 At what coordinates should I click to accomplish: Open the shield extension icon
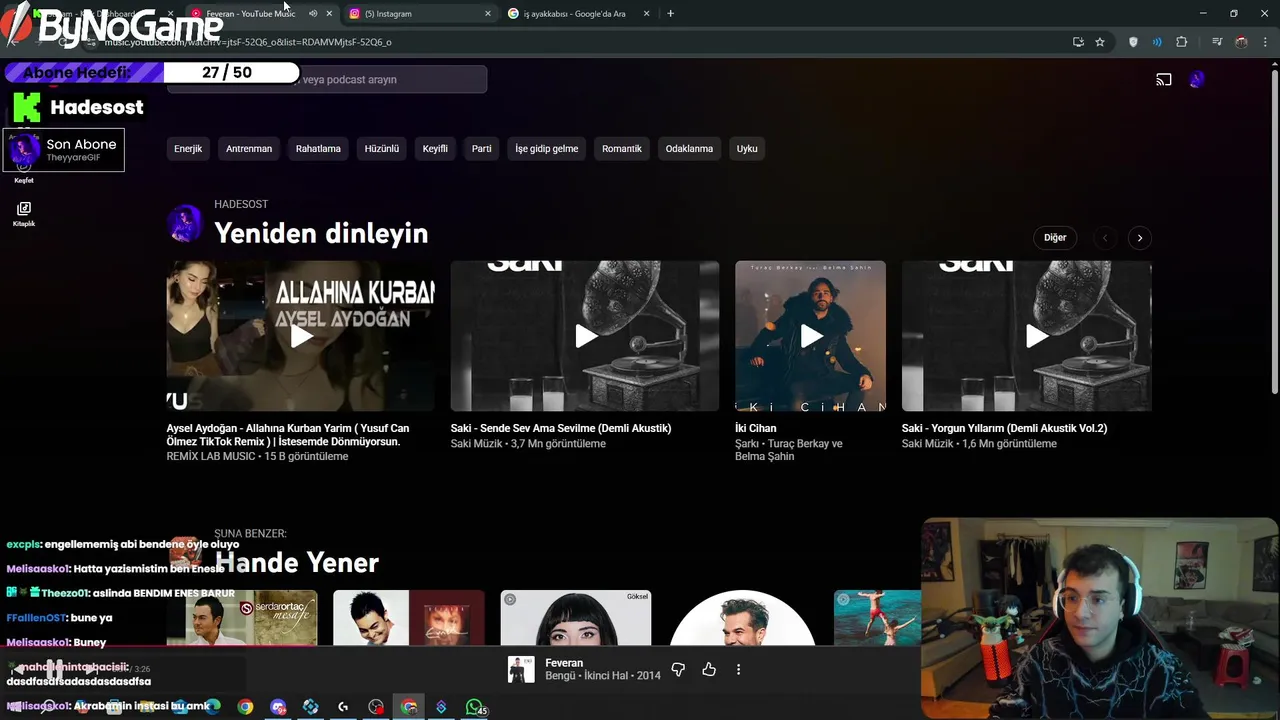pos(1133,42)
